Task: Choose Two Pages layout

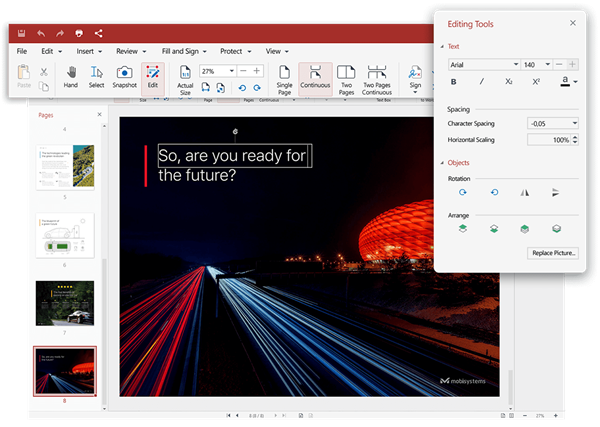Action: (x=345, y=77)
